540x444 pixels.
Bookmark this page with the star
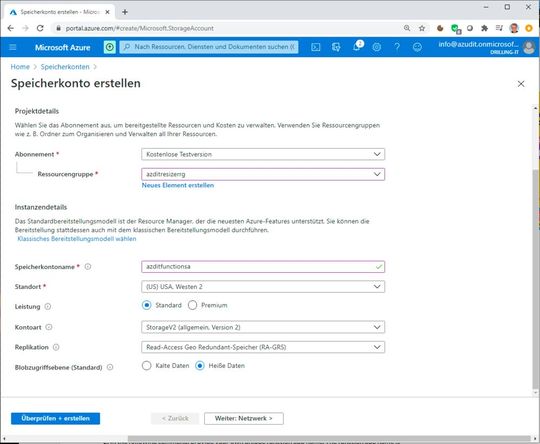point(422,28)
